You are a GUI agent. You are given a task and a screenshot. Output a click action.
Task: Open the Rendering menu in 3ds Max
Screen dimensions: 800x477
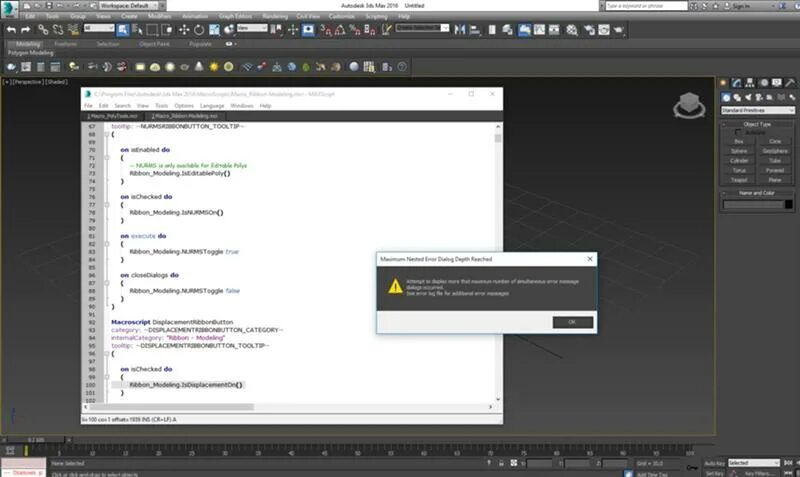(x=275, y=16)
